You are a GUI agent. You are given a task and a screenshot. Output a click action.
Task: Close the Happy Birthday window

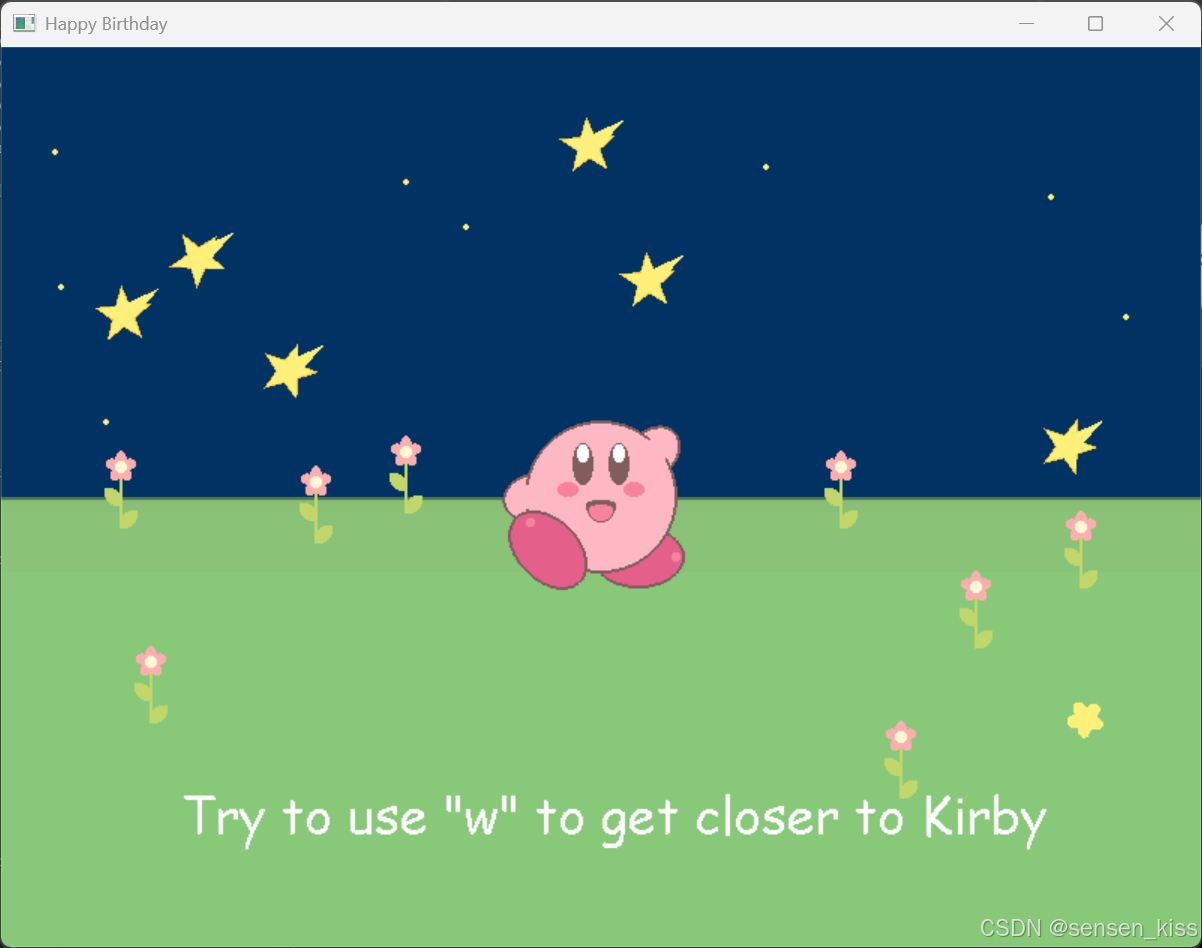click(1166, 23)
